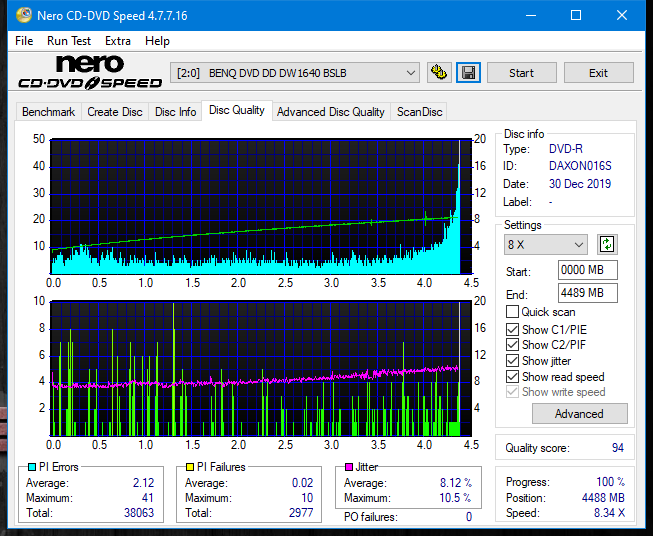
Task: Click the Progress value 100 %
Action: pos(611,482)
